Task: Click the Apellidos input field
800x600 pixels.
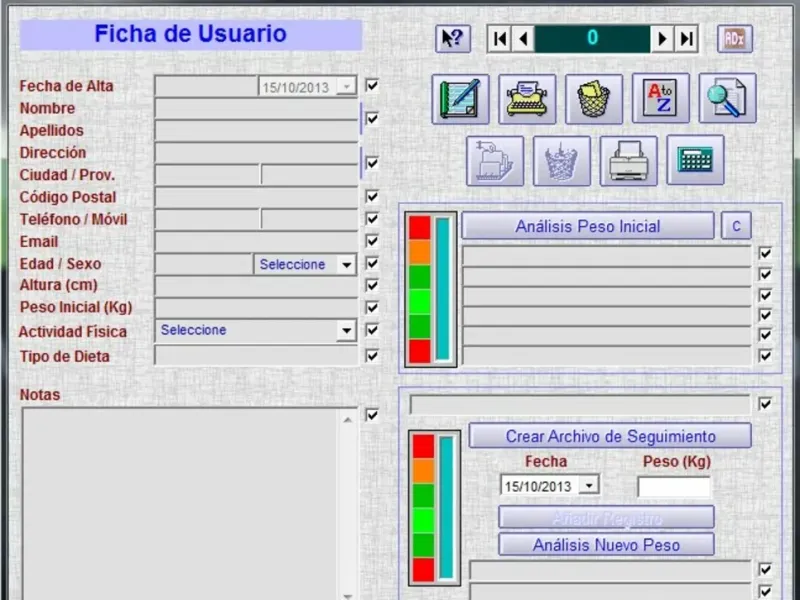Action: point(257,131)
